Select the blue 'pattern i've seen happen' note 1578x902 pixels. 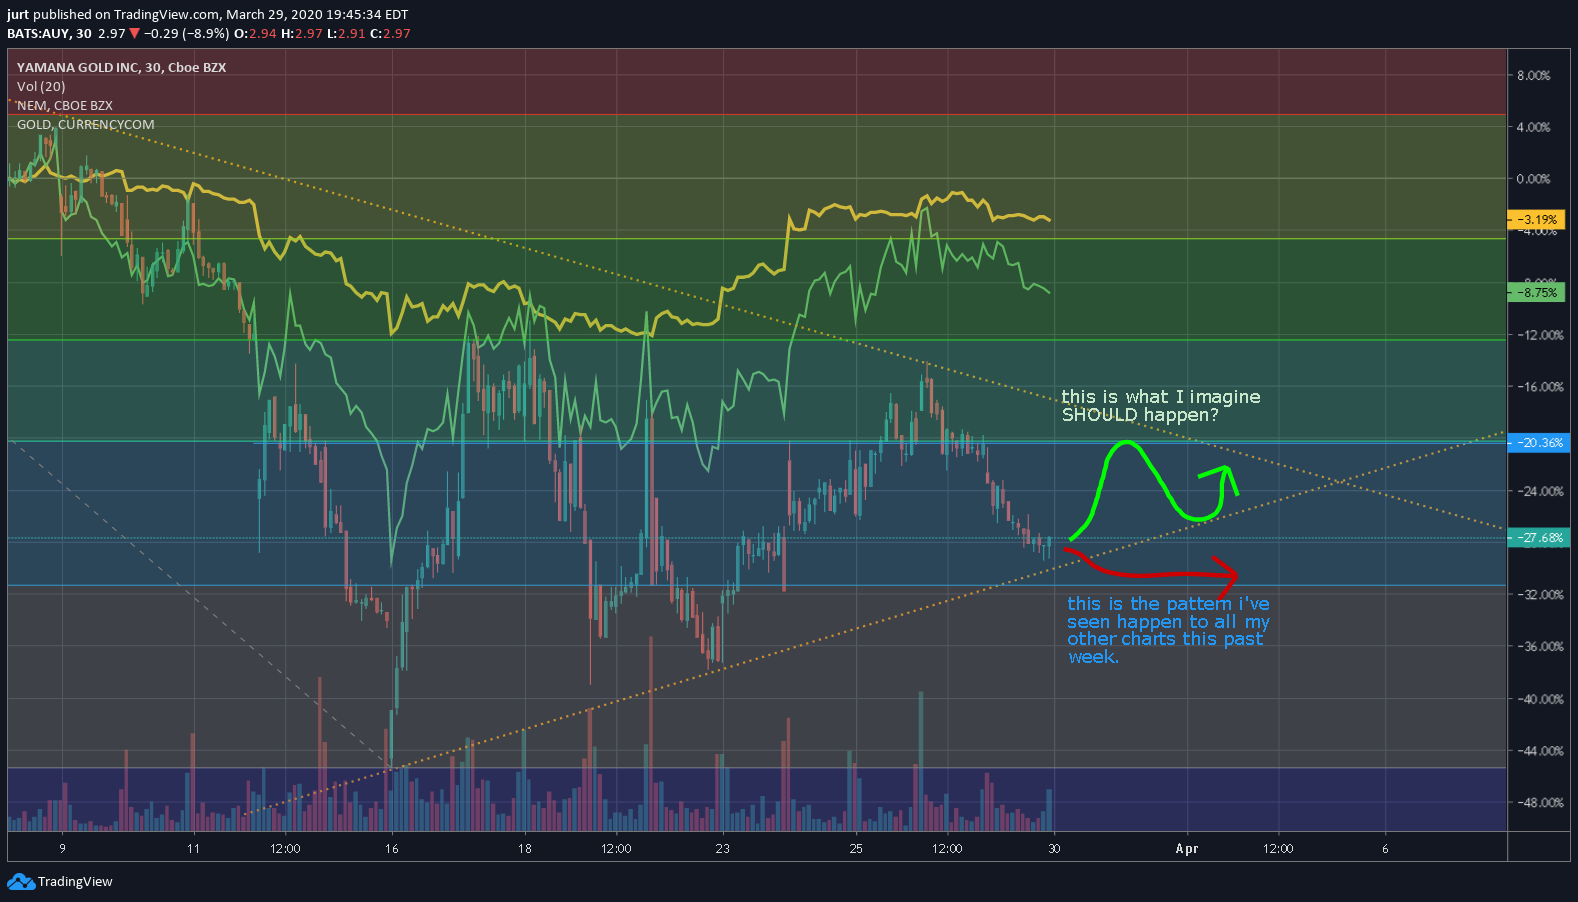(x=1168, y=630)
